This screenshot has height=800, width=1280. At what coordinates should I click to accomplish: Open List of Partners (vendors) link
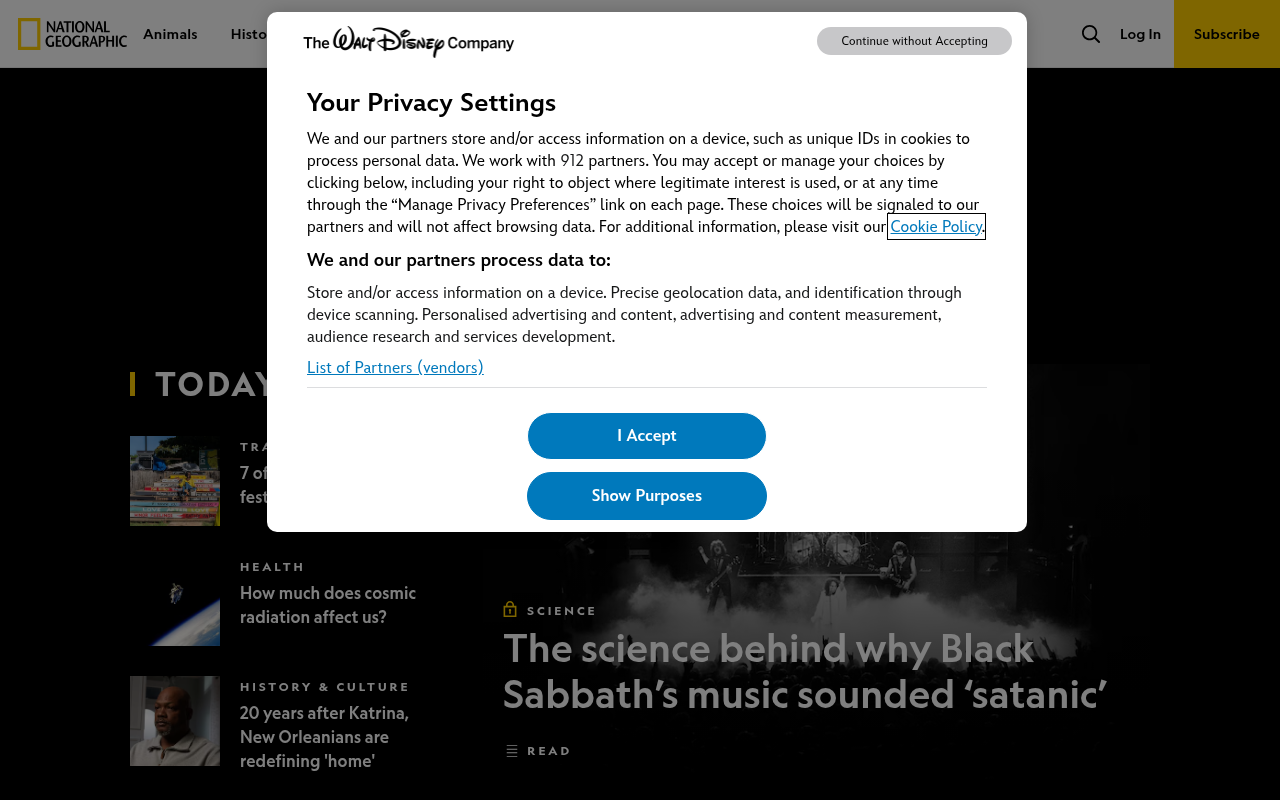395,367
